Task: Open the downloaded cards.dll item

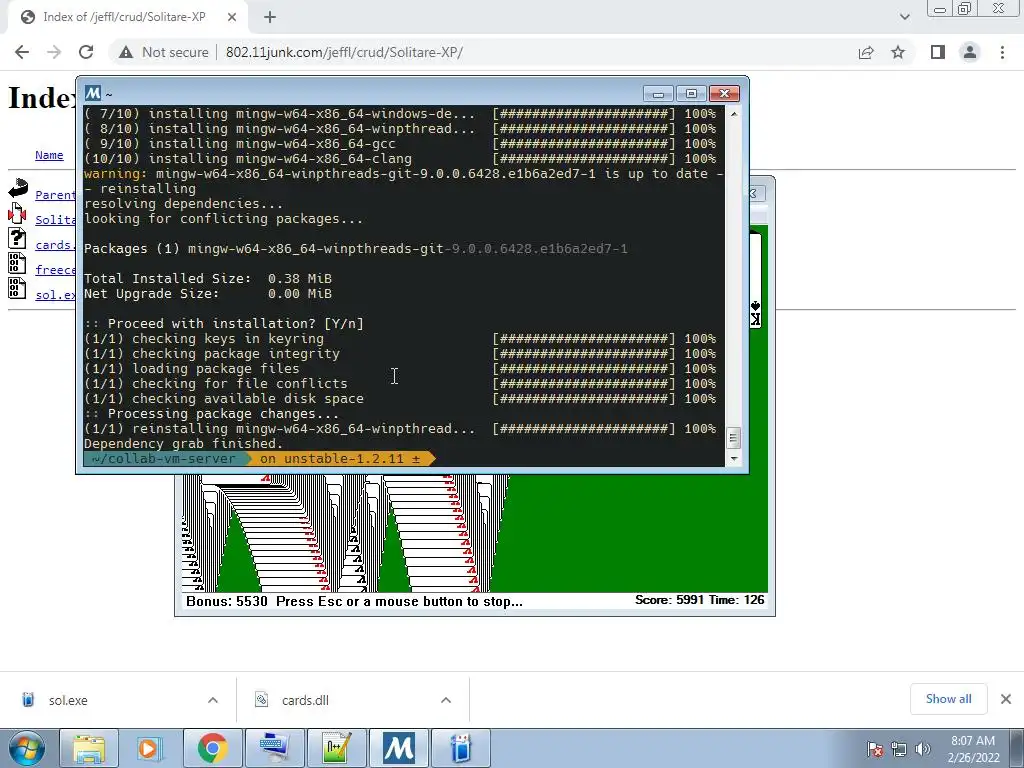Action: (305, 700)
